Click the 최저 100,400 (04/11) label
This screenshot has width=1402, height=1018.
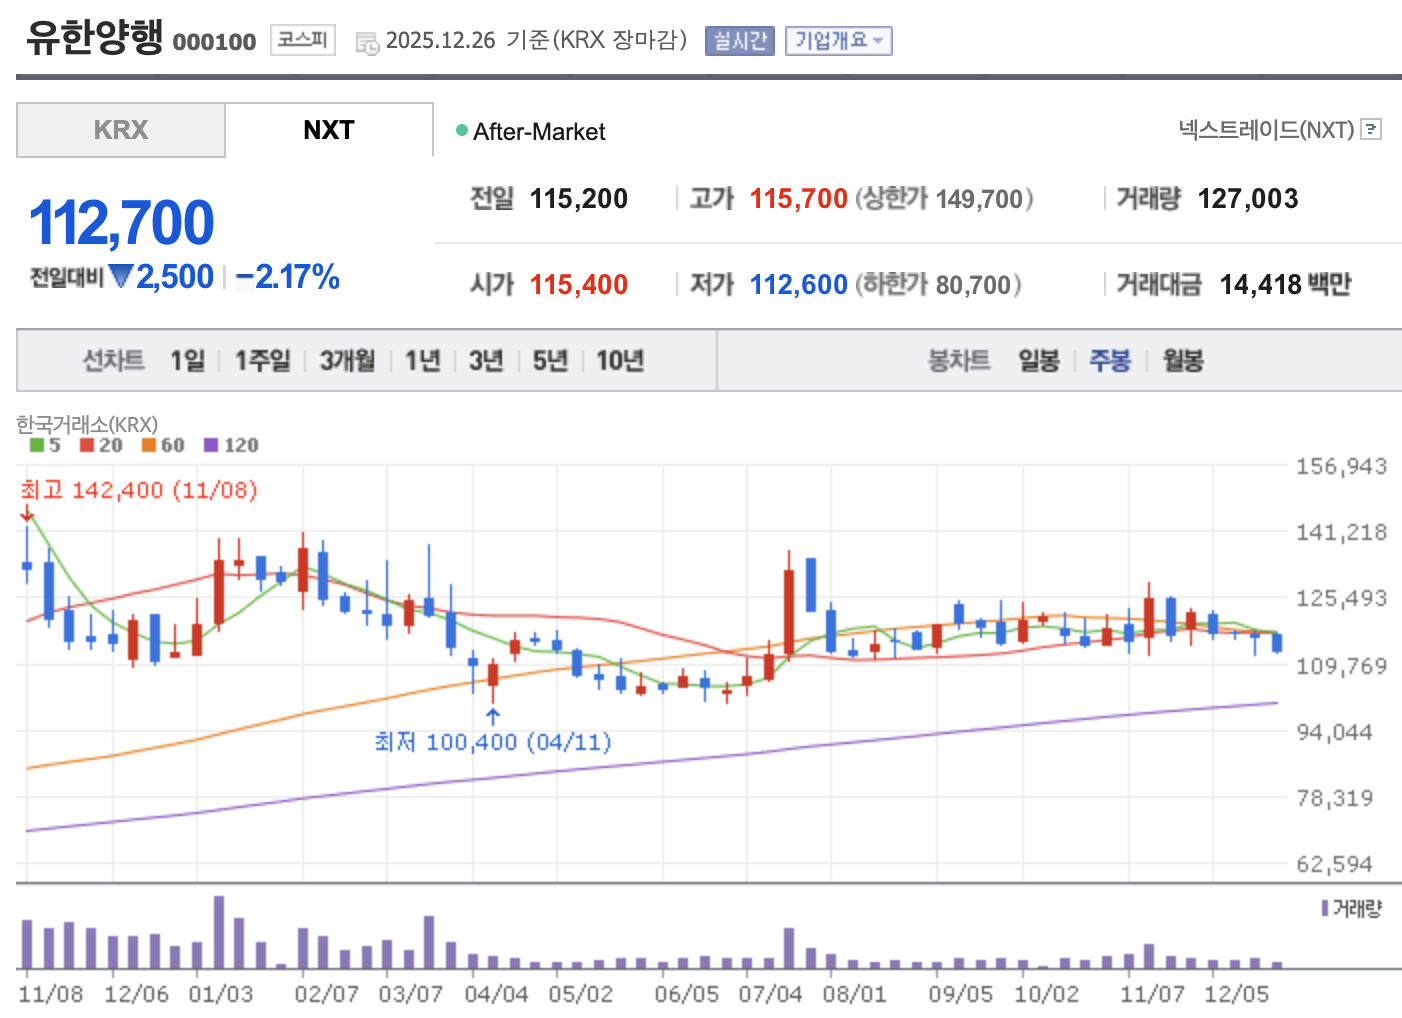point(493,742)
